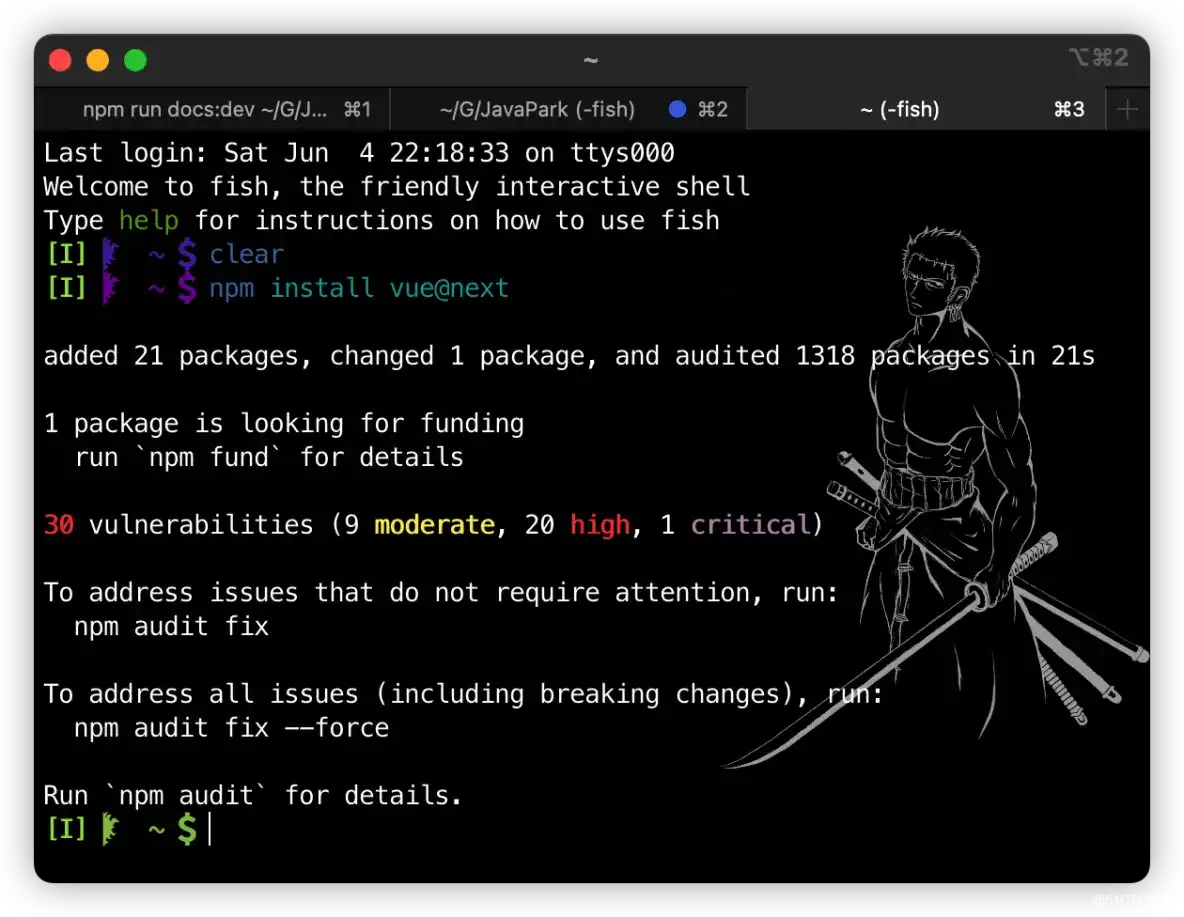Click the green 'help' word
1184x917 pixels.
[149, 221]
